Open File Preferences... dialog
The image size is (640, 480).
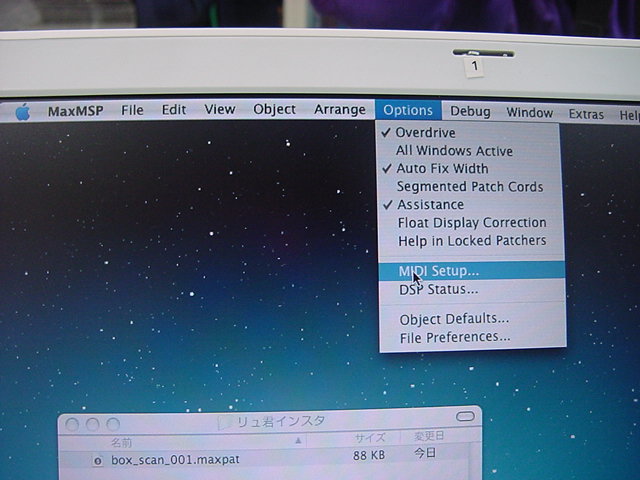point(473,337)
